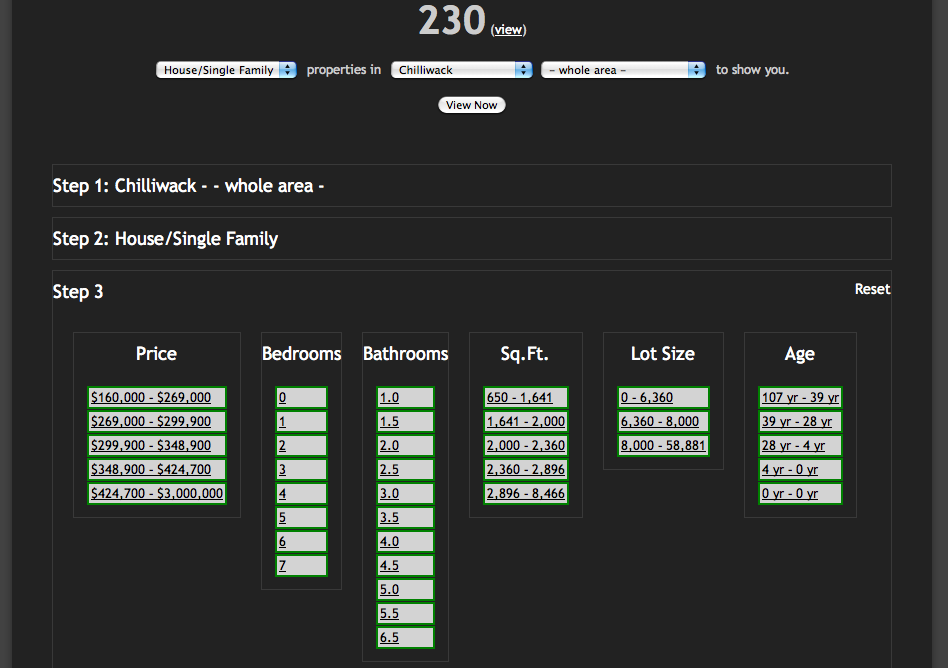Screen dimensions: 948x668
Task: Filter square footage 650 - 1,641
Action: coord(526,398)
